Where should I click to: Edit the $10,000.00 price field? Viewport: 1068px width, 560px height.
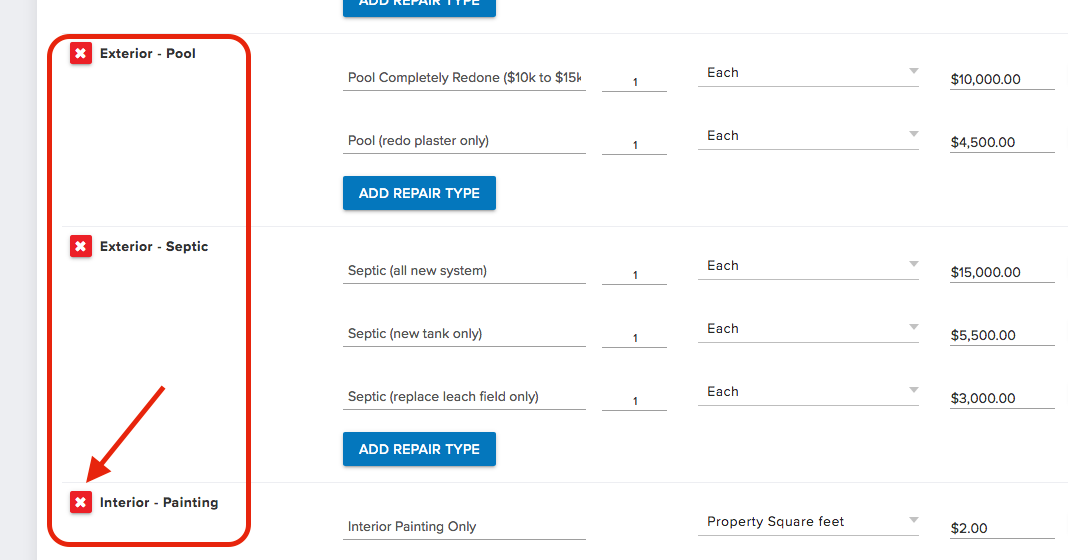click(1002, 79)
